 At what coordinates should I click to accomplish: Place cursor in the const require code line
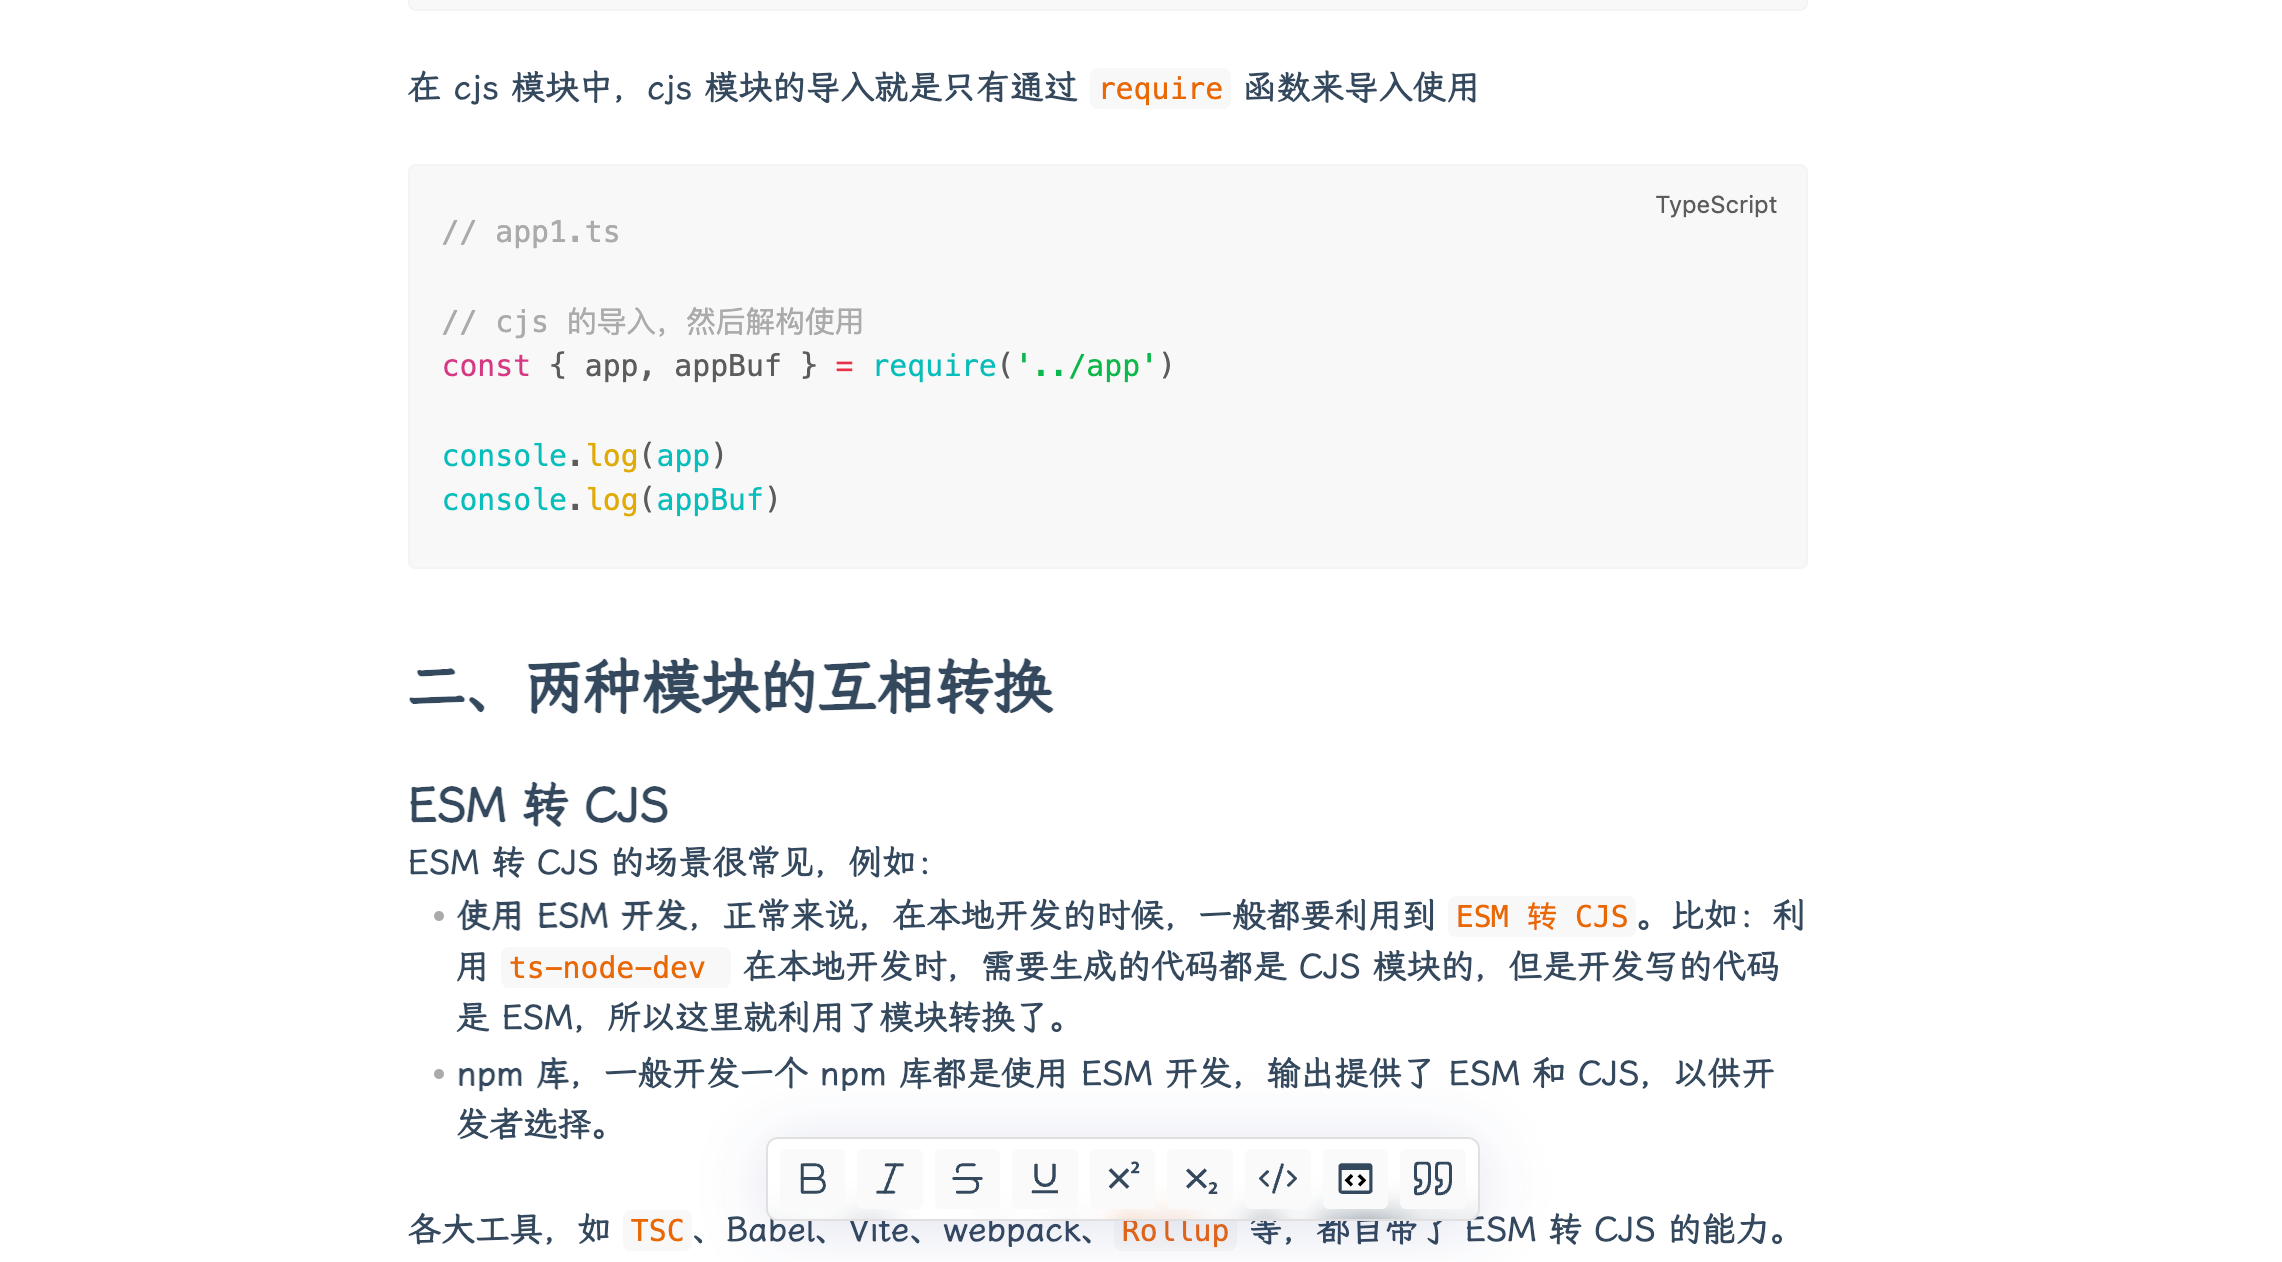coord(808,366)
